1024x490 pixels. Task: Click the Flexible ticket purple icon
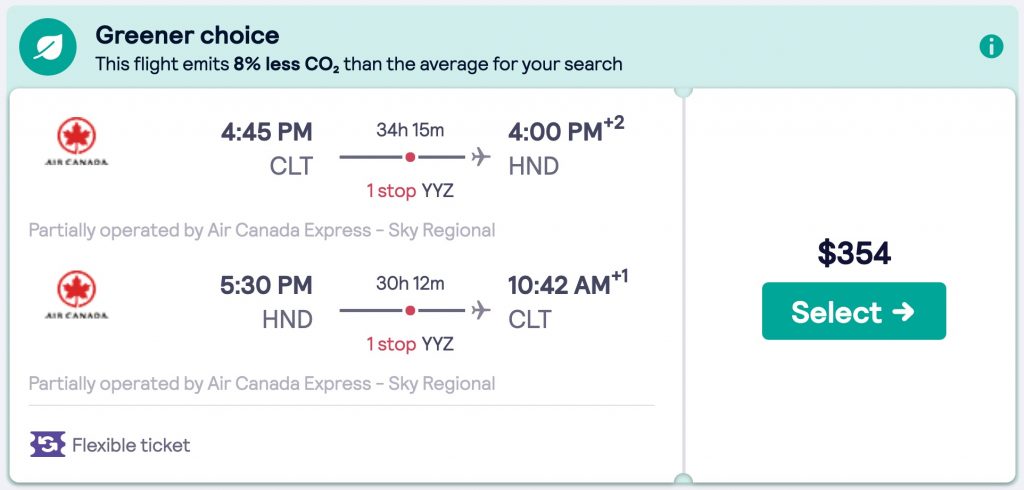click(x=47, y=445)
